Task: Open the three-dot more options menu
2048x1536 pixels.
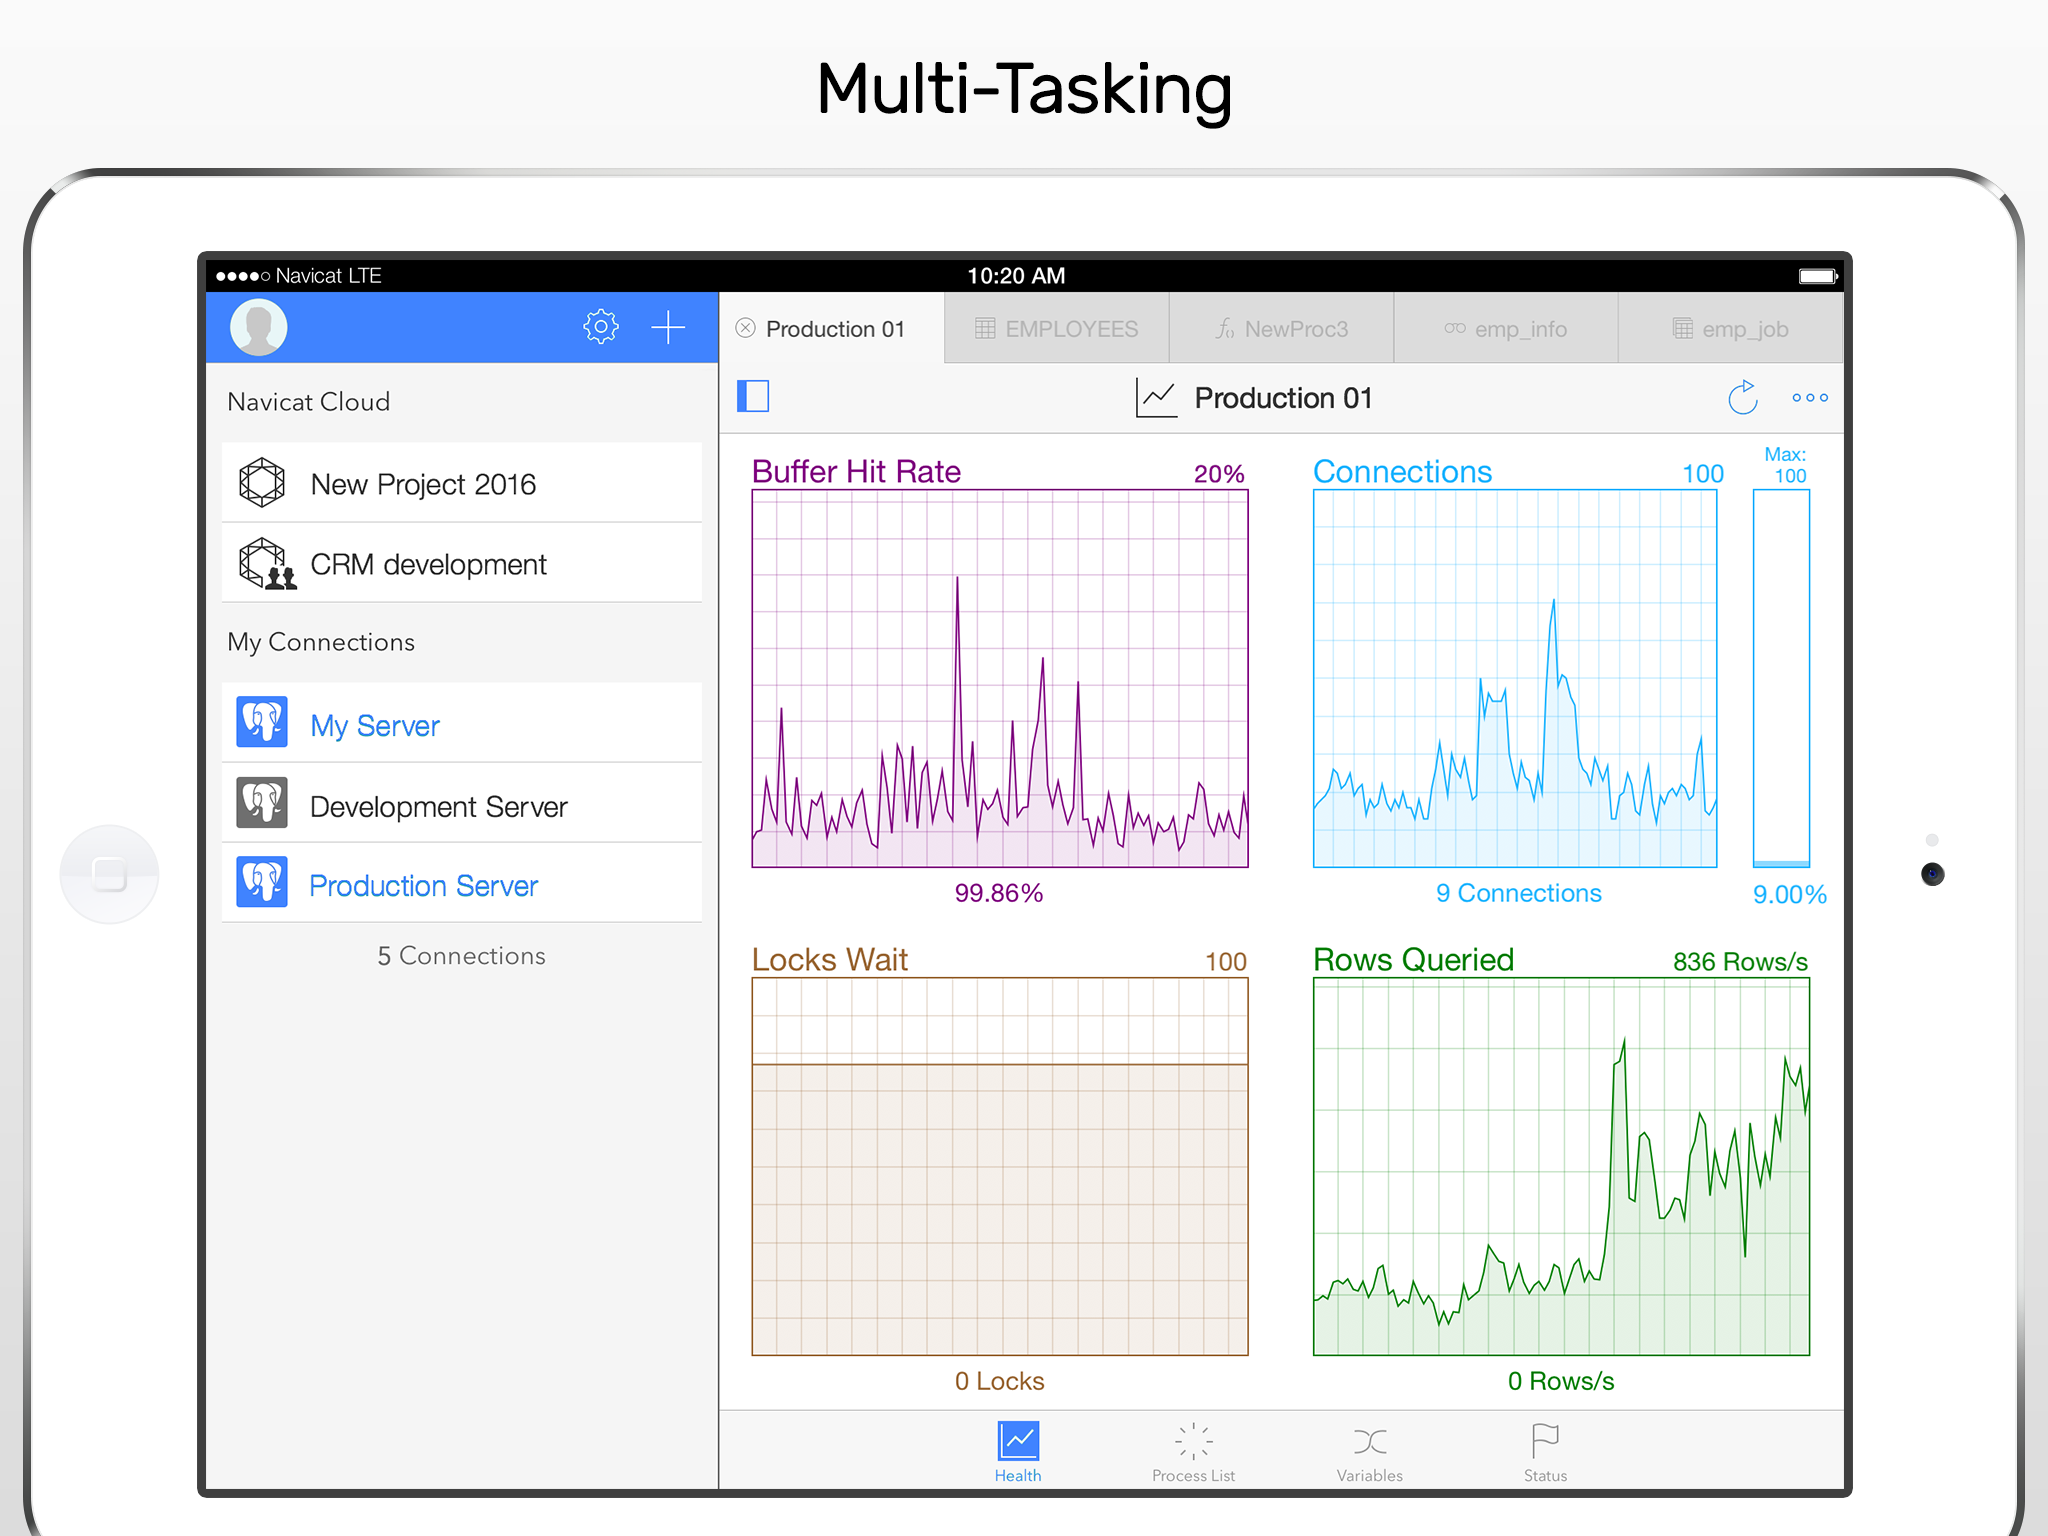Action: [x=1810, y=398]
